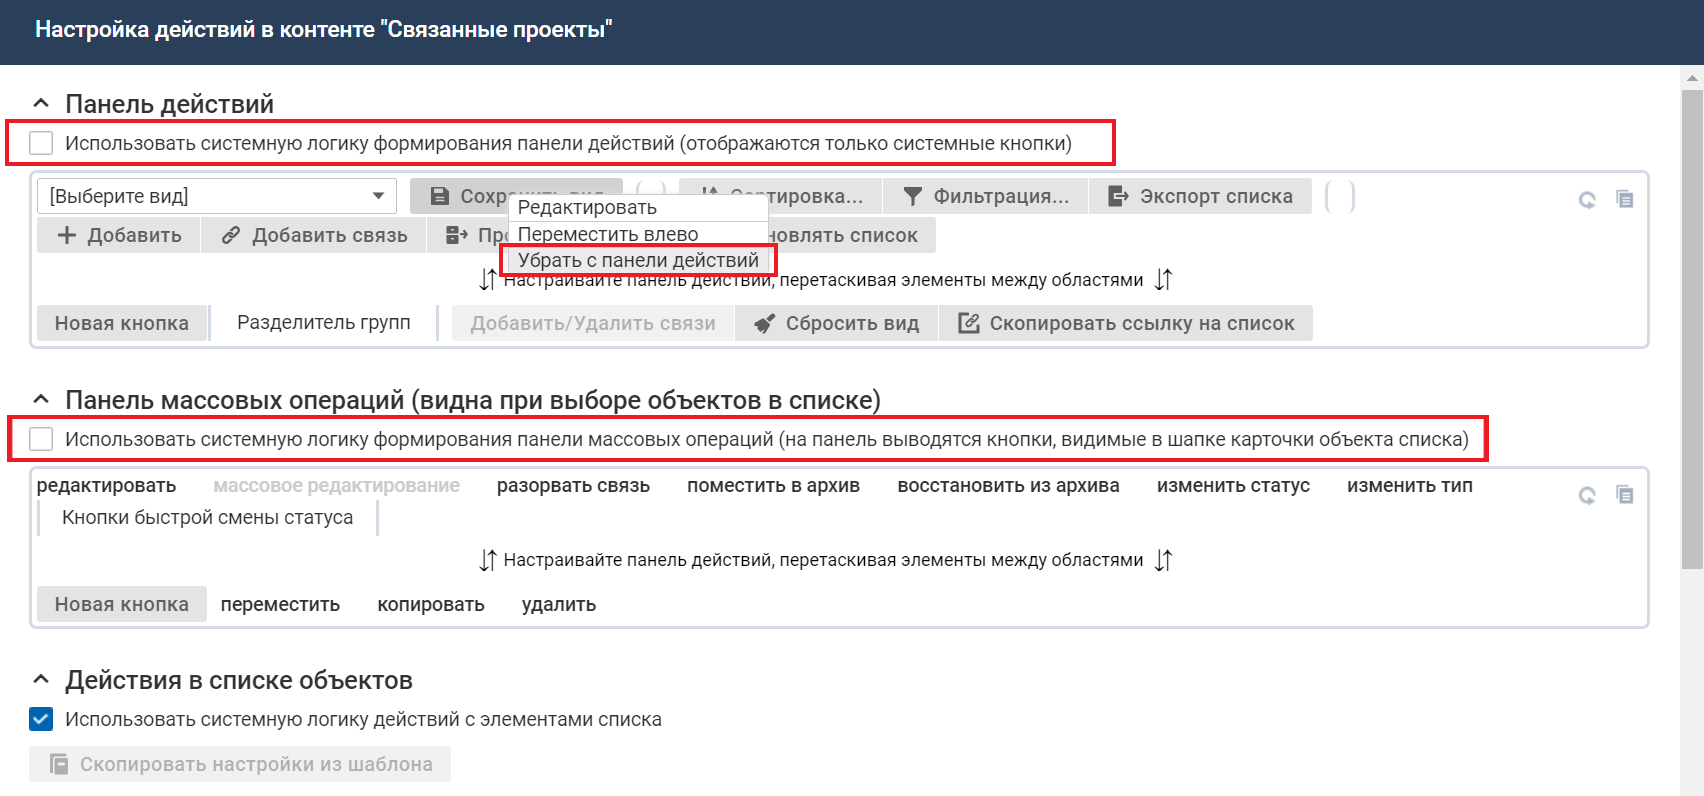Select Убрать с панели действий in context menu

[638, 260]
